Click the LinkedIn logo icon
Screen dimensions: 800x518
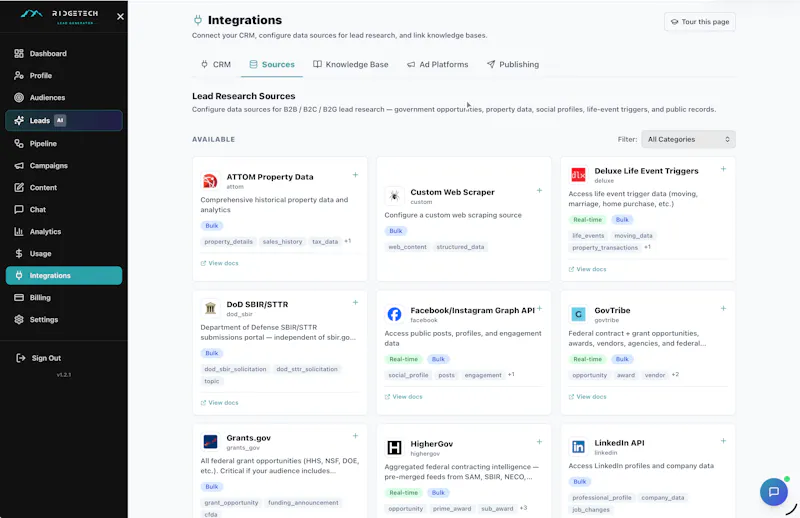click(x=578, y=447)
